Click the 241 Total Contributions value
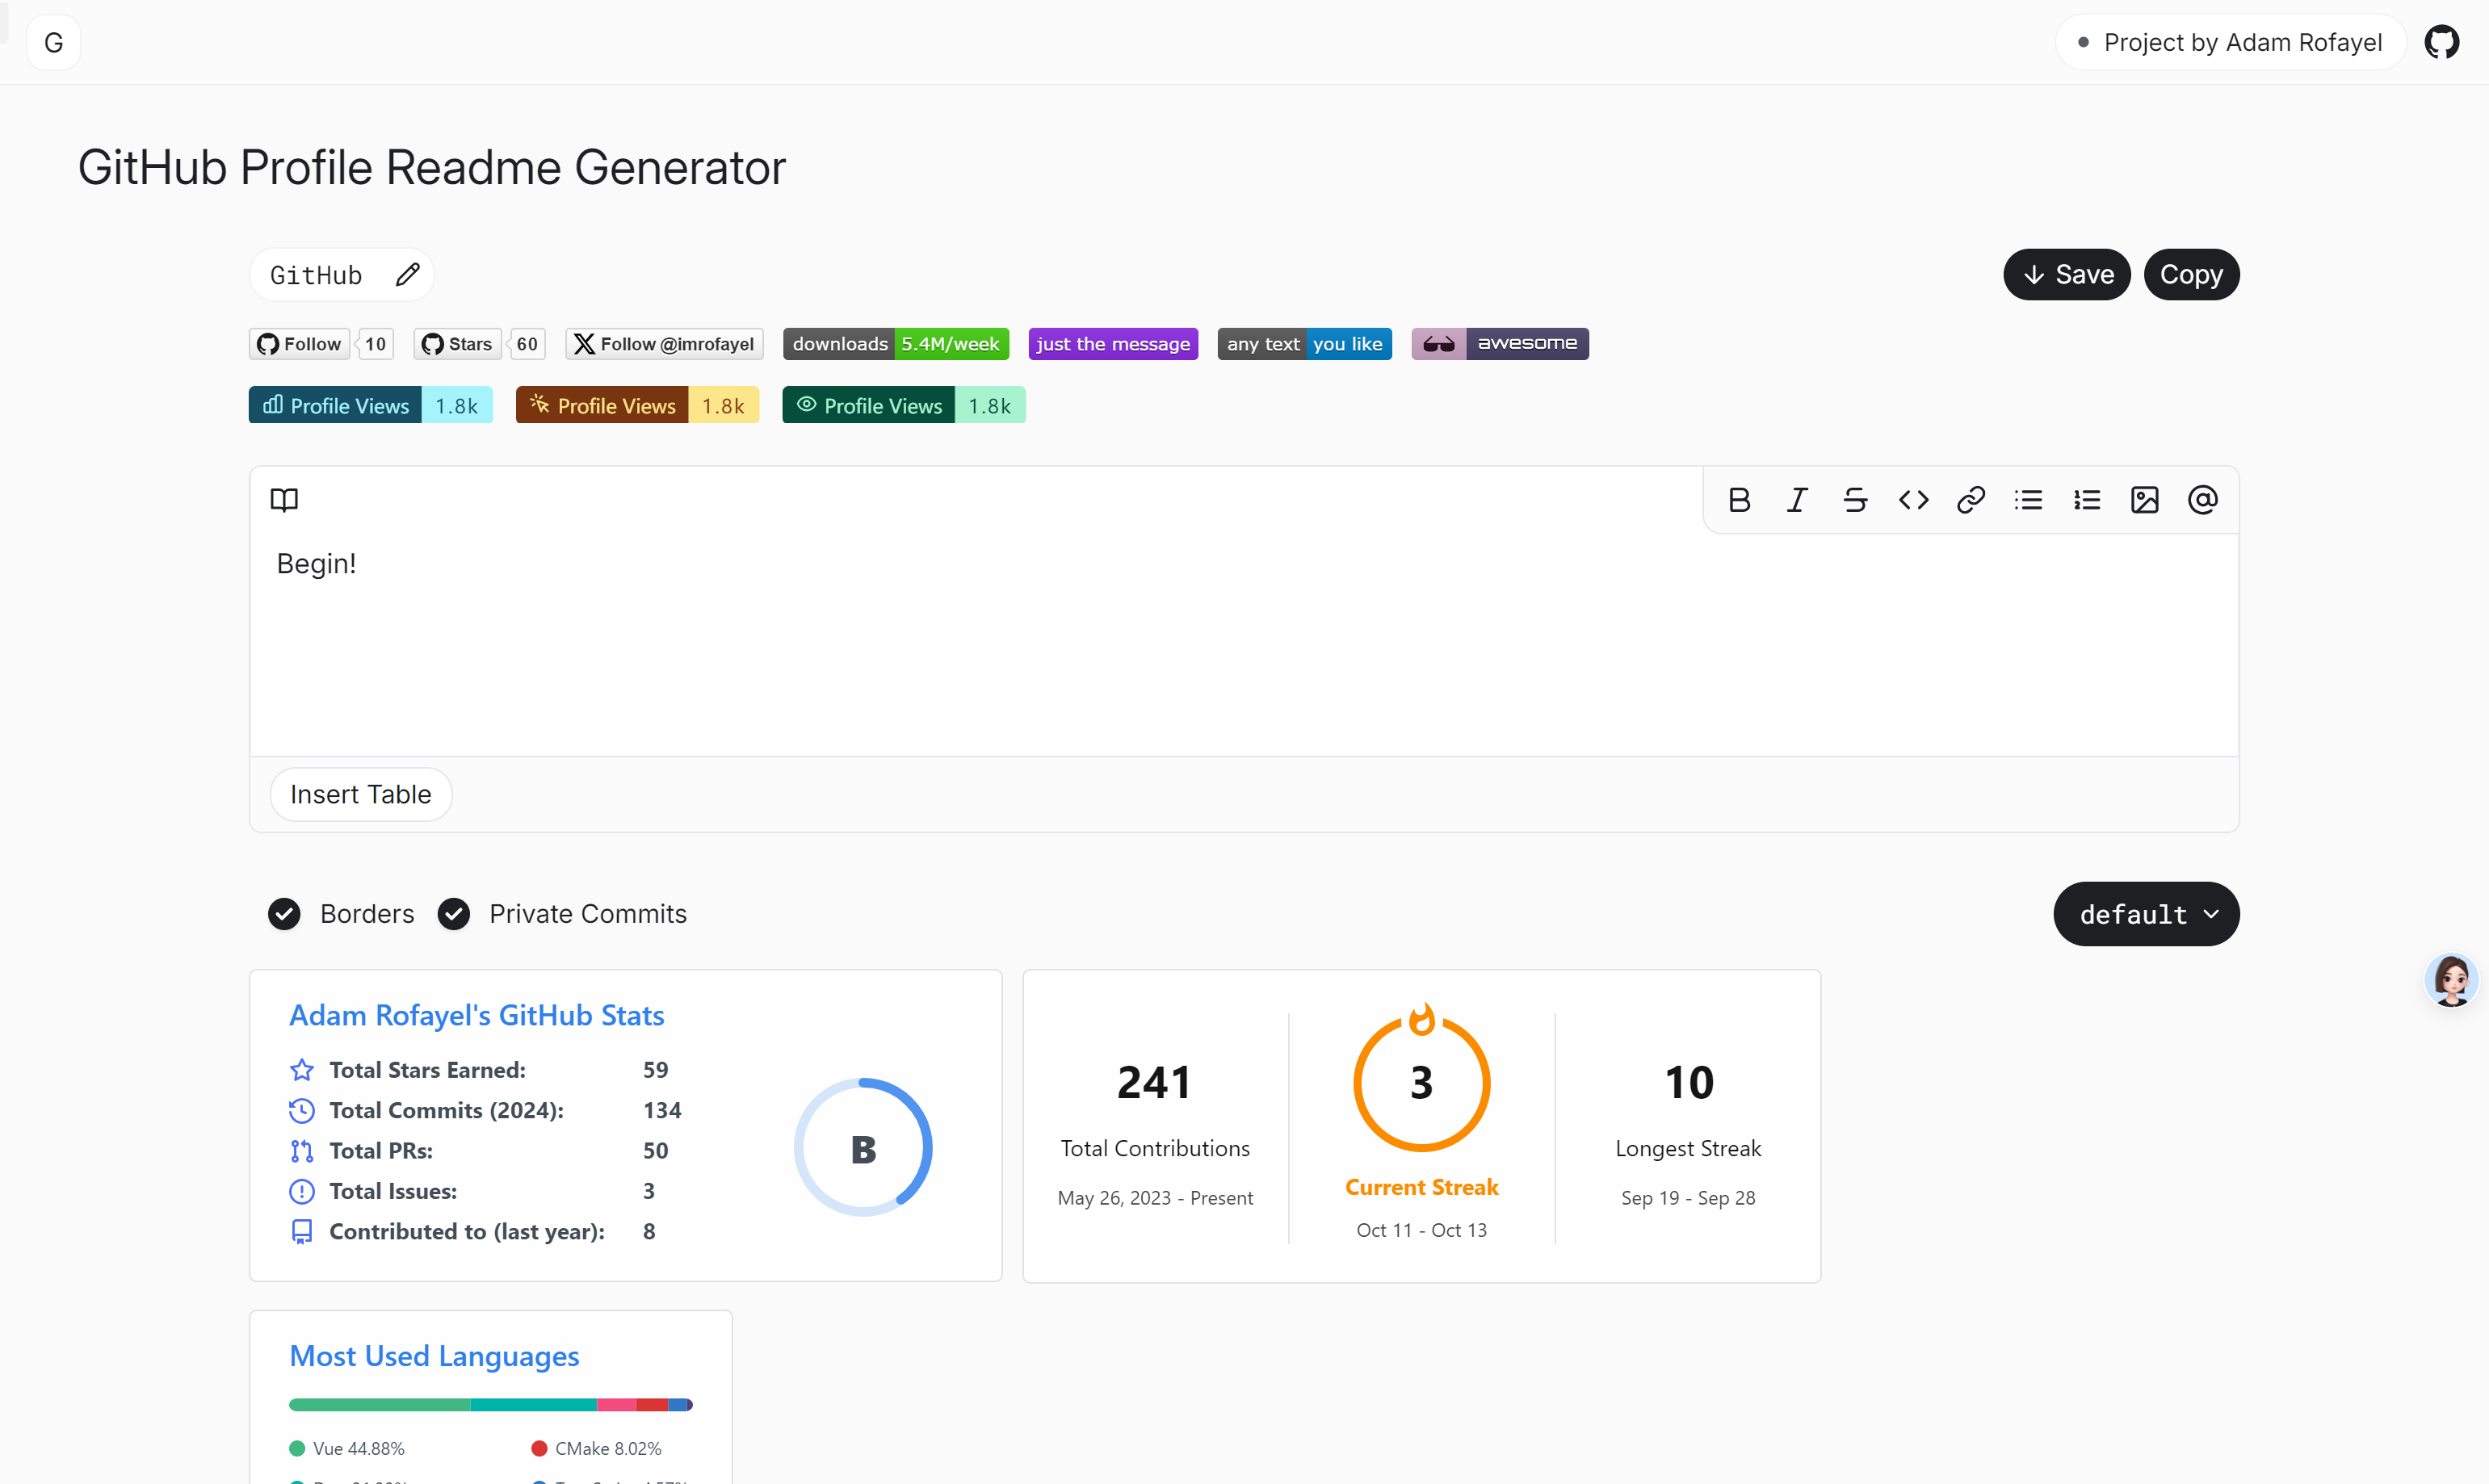This screenshot has height=1484, width=2489. 1154,1083
